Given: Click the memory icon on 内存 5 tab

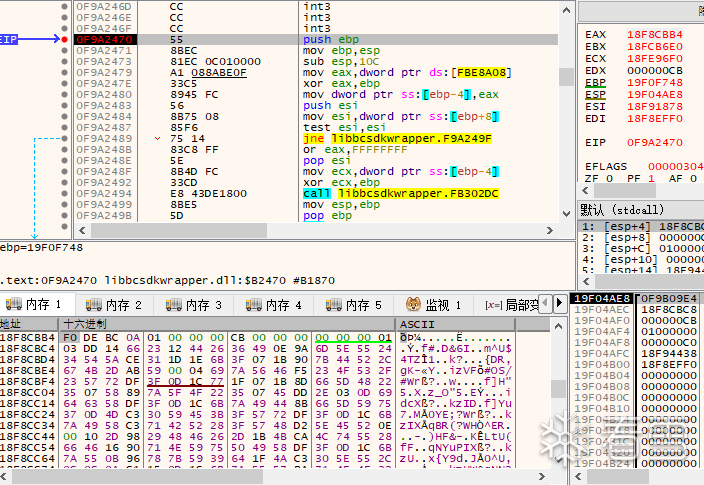Looking at the screenshot, I should (x=333, y=305).
